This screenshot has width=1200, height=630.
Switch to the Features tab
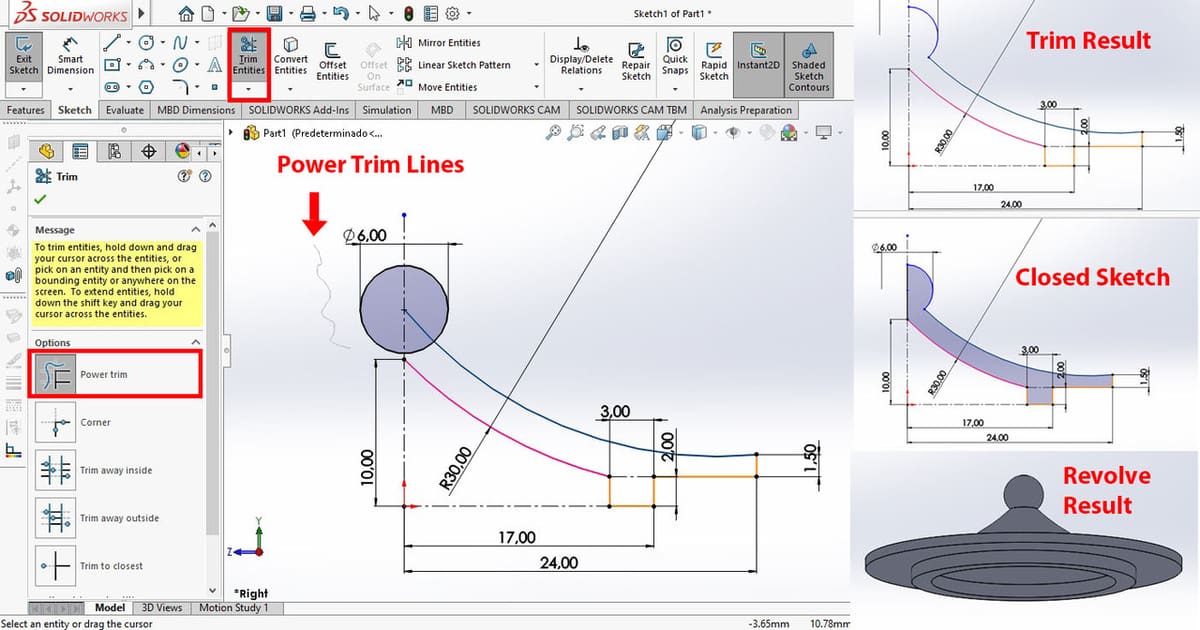[26, 110]
